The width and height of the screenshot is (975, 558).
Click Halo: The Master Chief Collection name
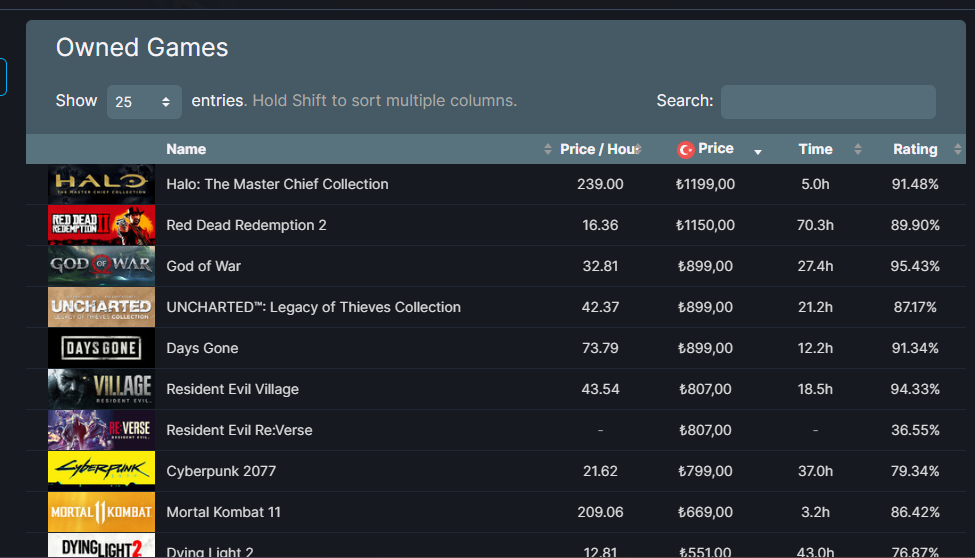click(x=277, y=184)
